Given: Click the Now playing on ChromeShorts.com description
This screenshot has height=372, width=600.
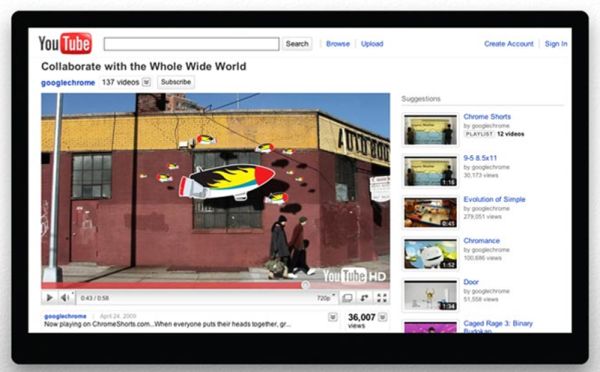Looking at the screenshot, I should [x=167, y=324].
